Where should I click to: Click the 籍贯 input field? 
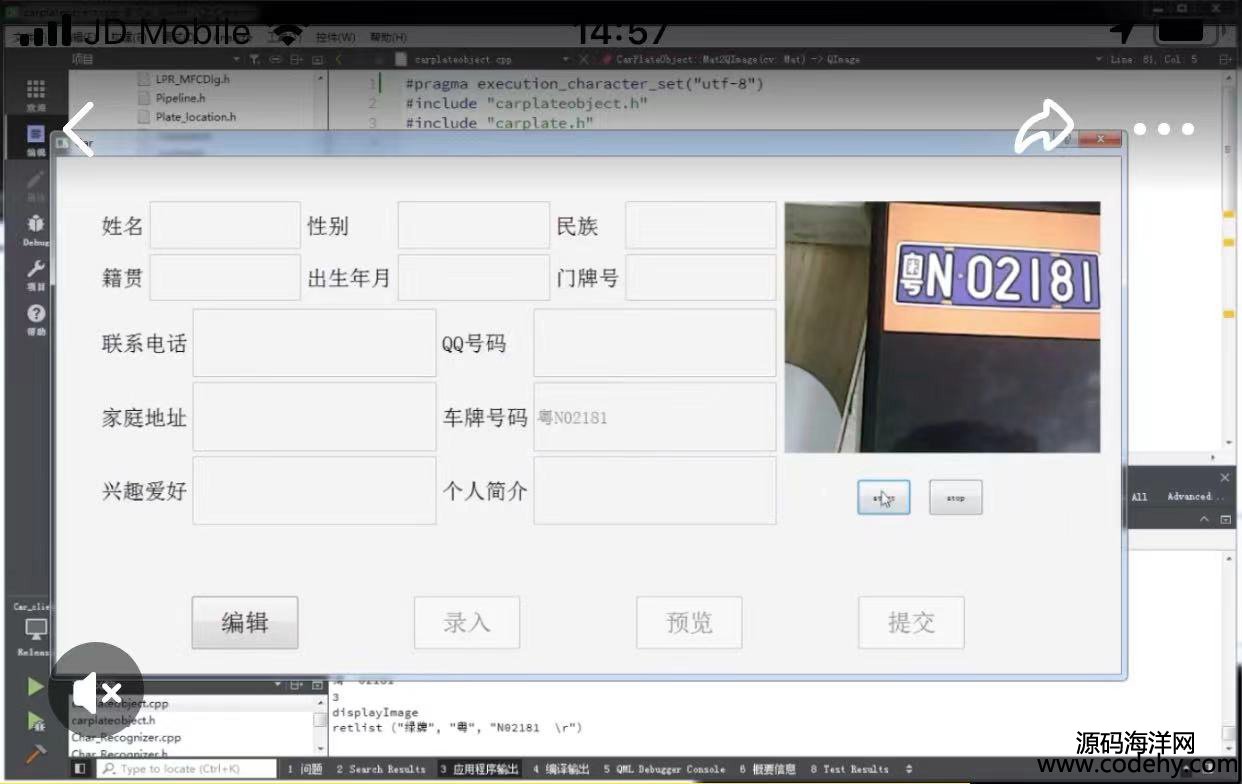[225, 277]
